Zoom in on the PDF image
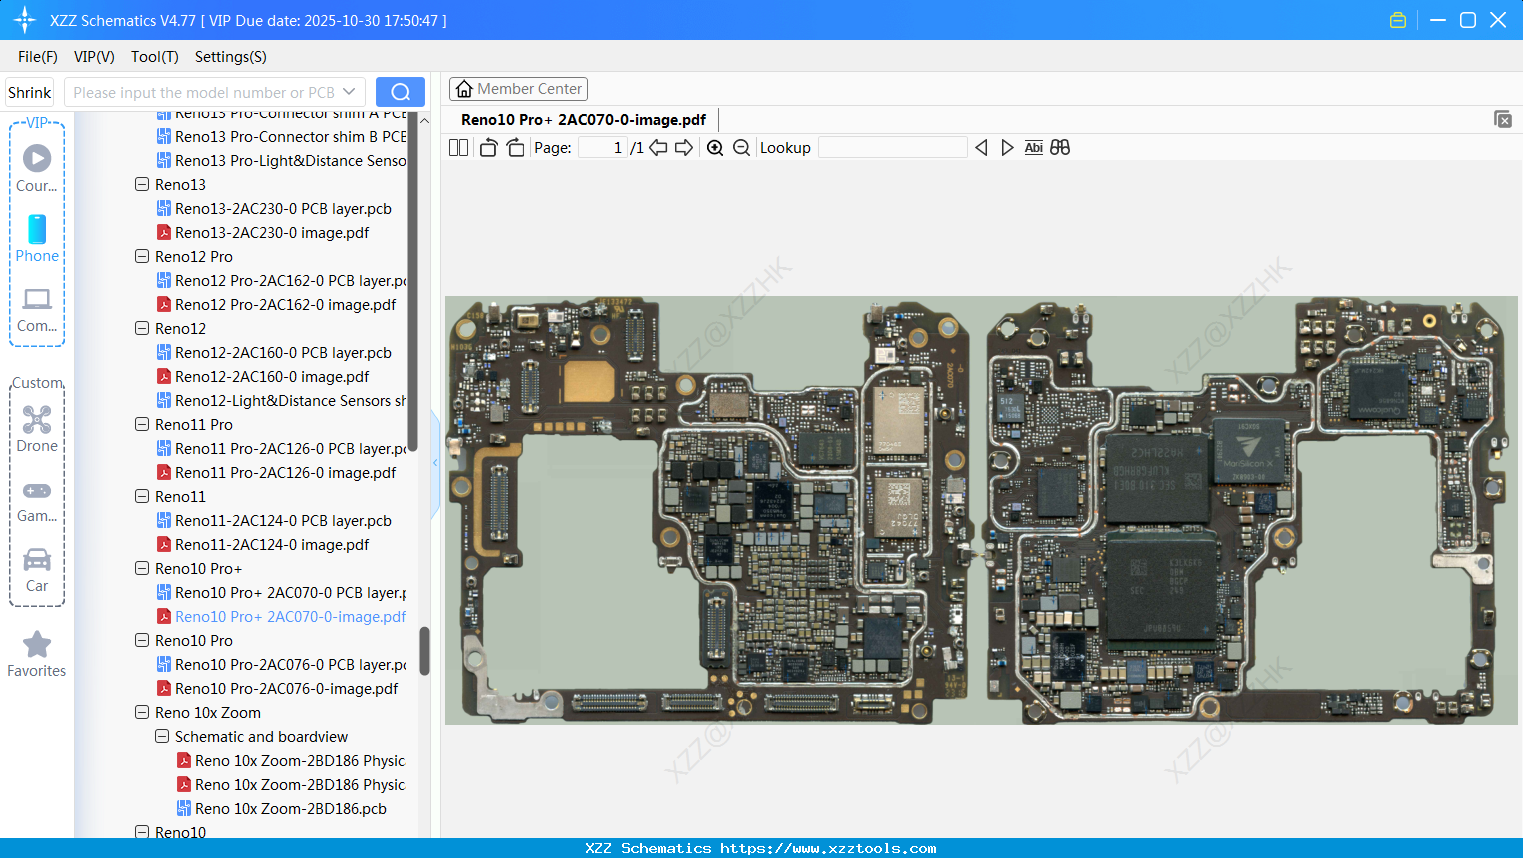Image resolution: width=1523 pixels, height=858 pixels. 715,148
